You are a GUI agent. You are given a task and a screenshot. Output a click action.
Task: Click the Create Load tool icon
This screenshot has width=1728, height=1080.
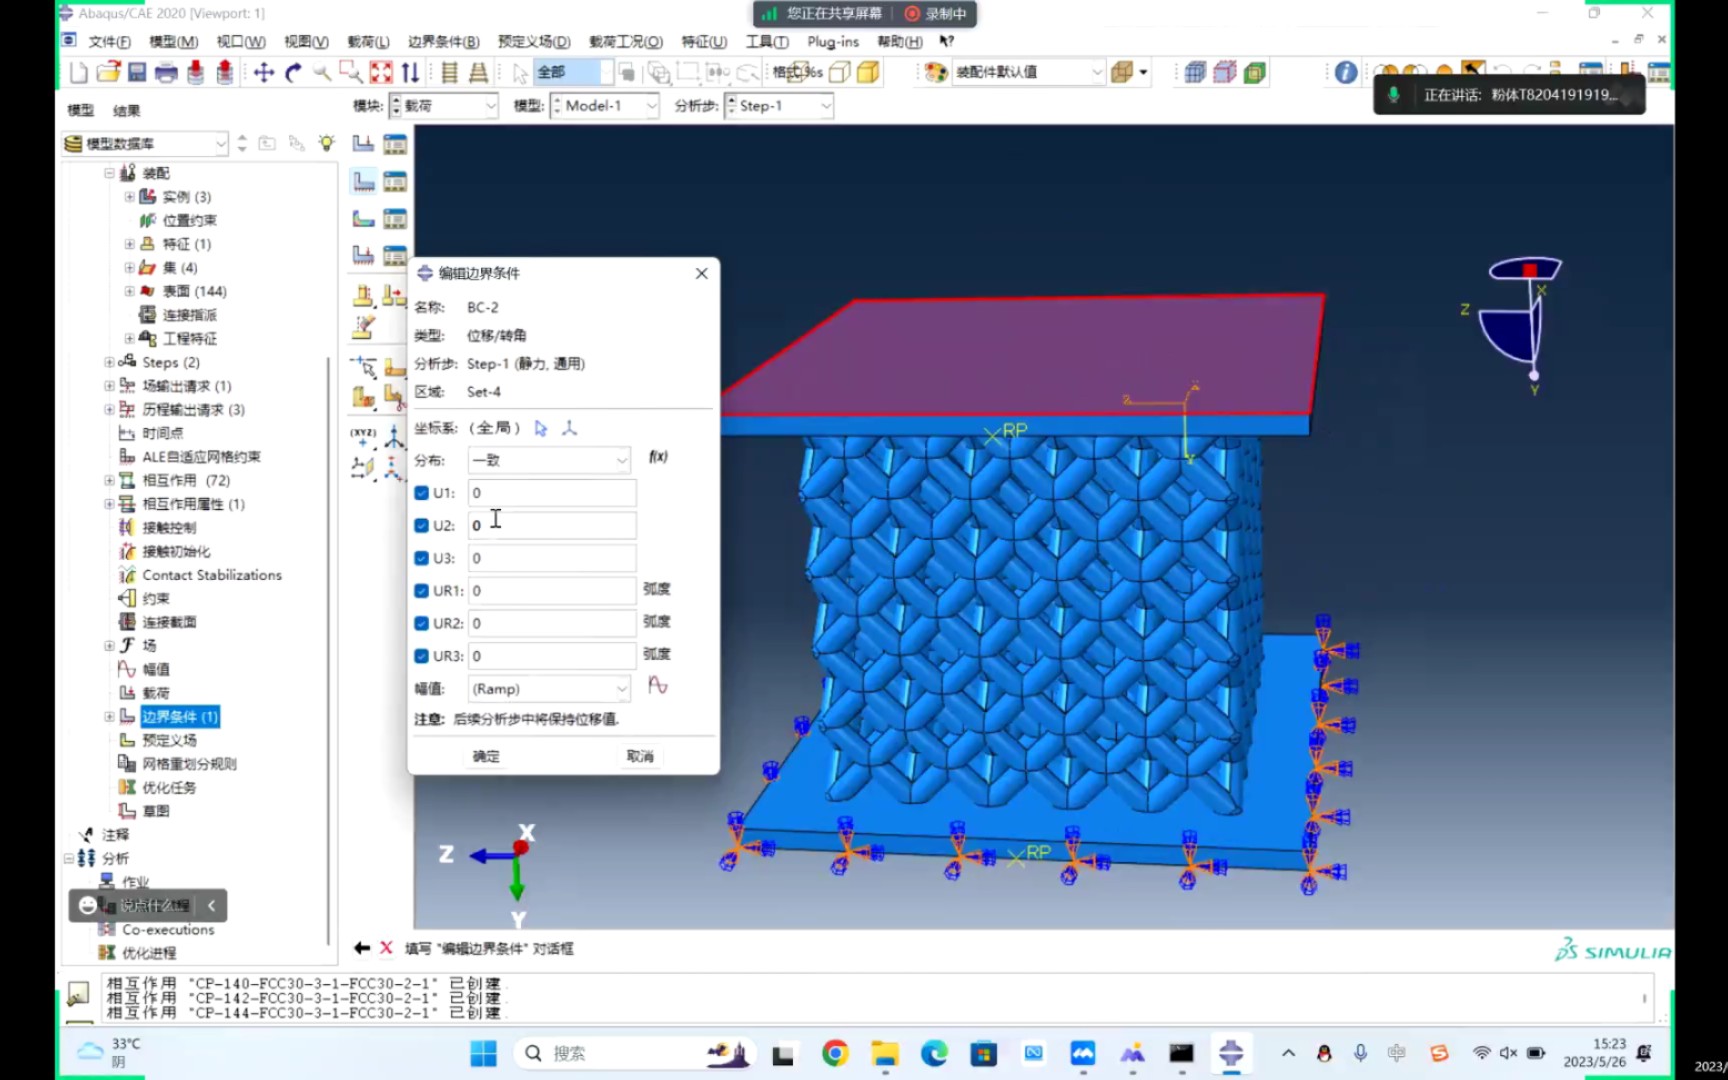[363, 143]
